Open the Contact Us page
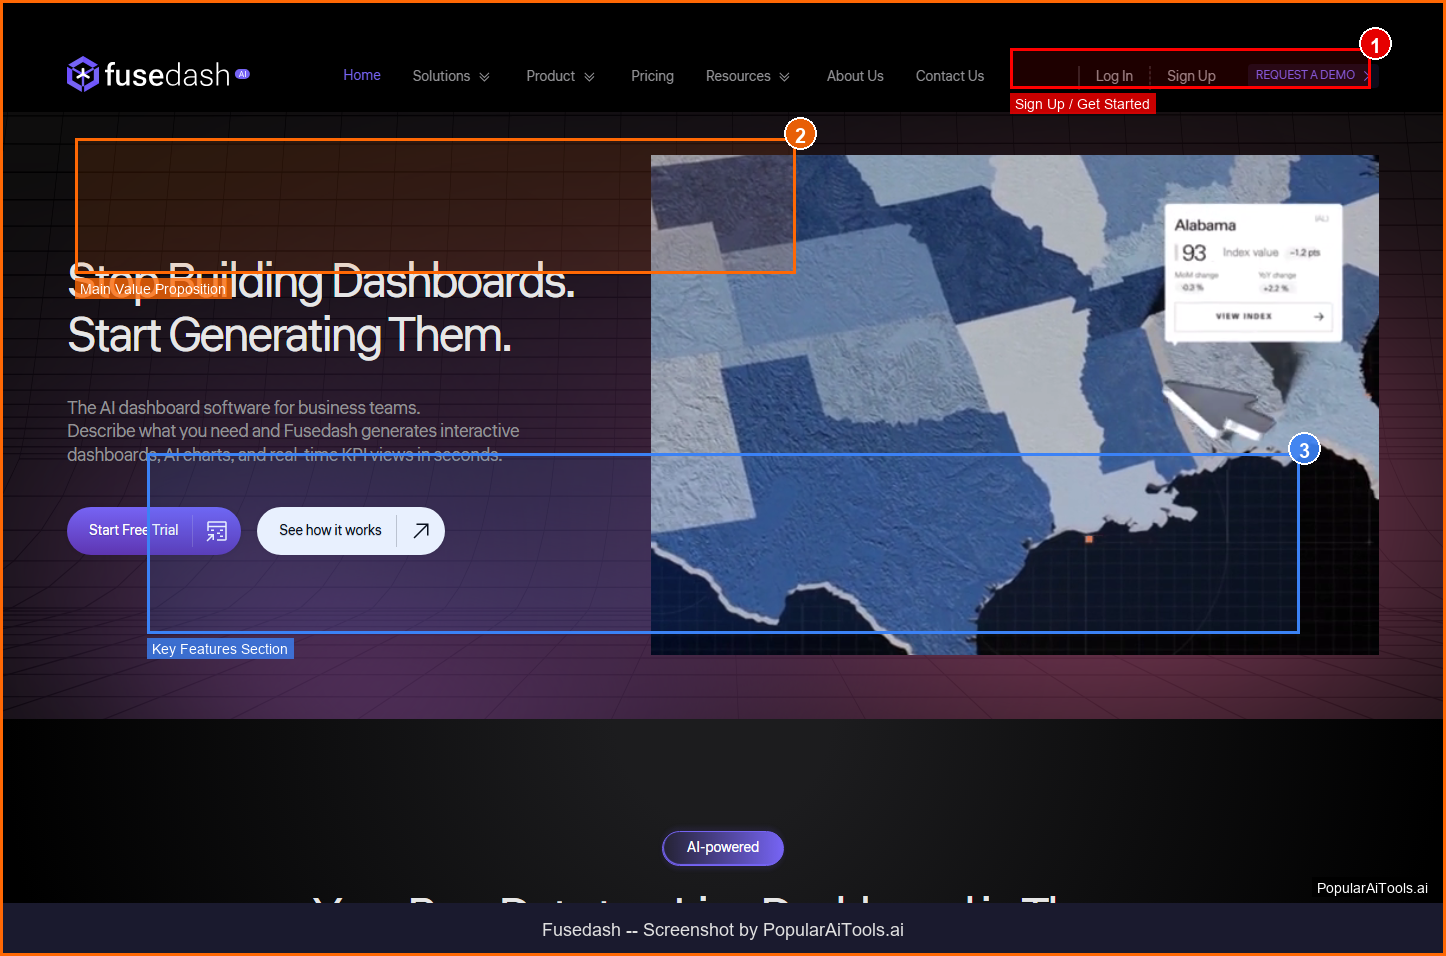Viewport: 1446px width, 956px height. [x=949, y=76]
